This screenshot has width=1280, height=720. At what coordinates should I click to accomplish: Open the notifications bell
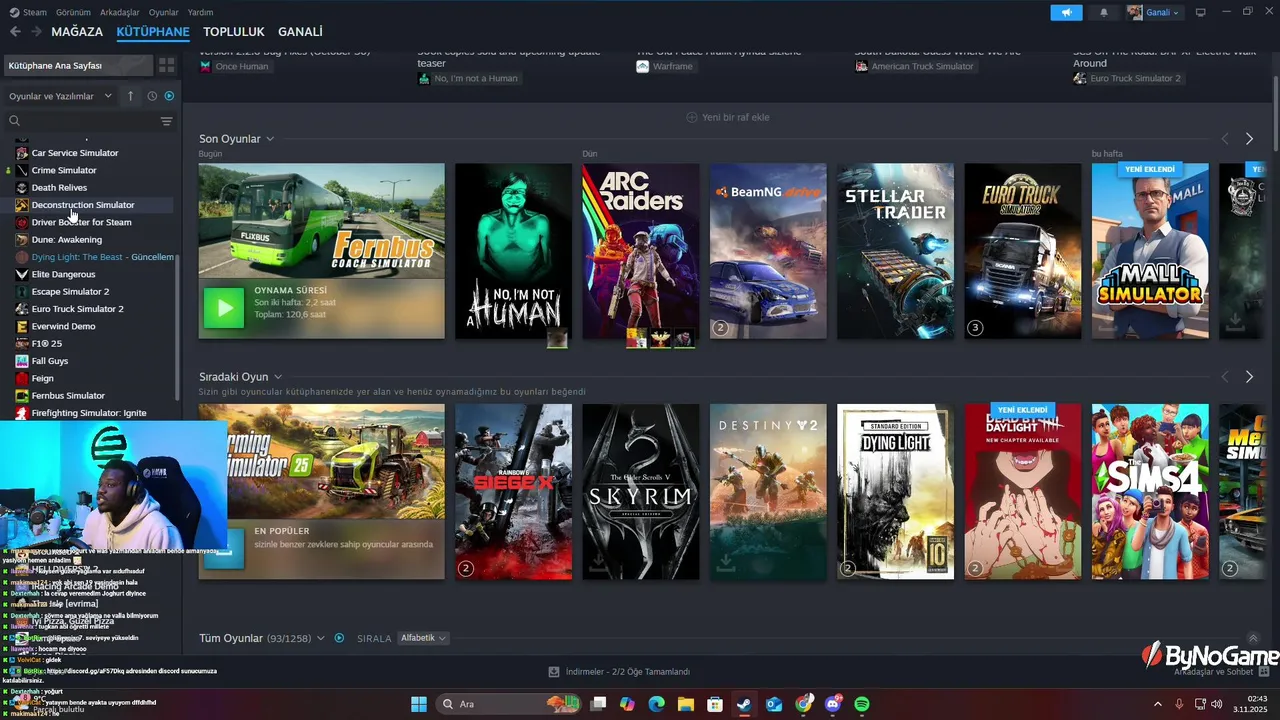click(1104, 12)
